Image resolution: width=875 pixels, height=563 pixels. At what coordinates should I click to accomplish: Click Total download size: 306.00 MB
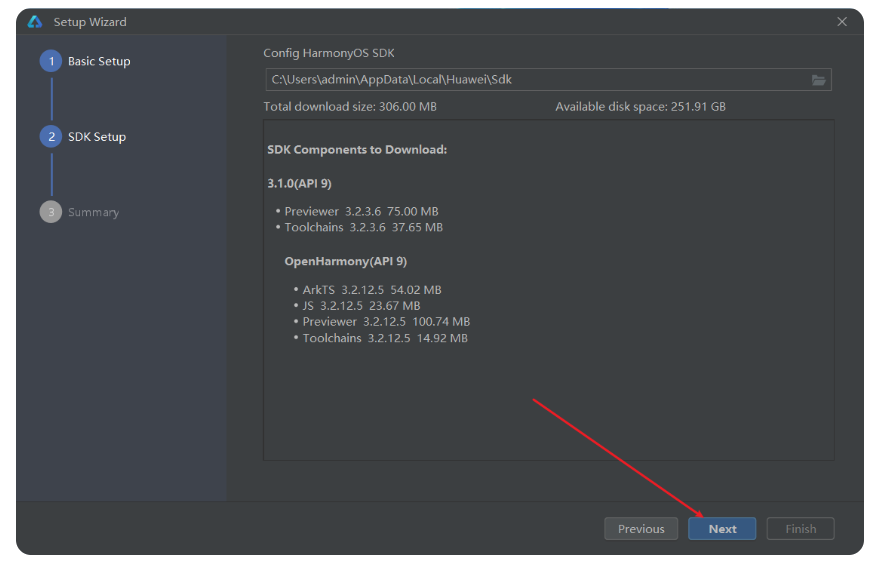click(350, 107)
